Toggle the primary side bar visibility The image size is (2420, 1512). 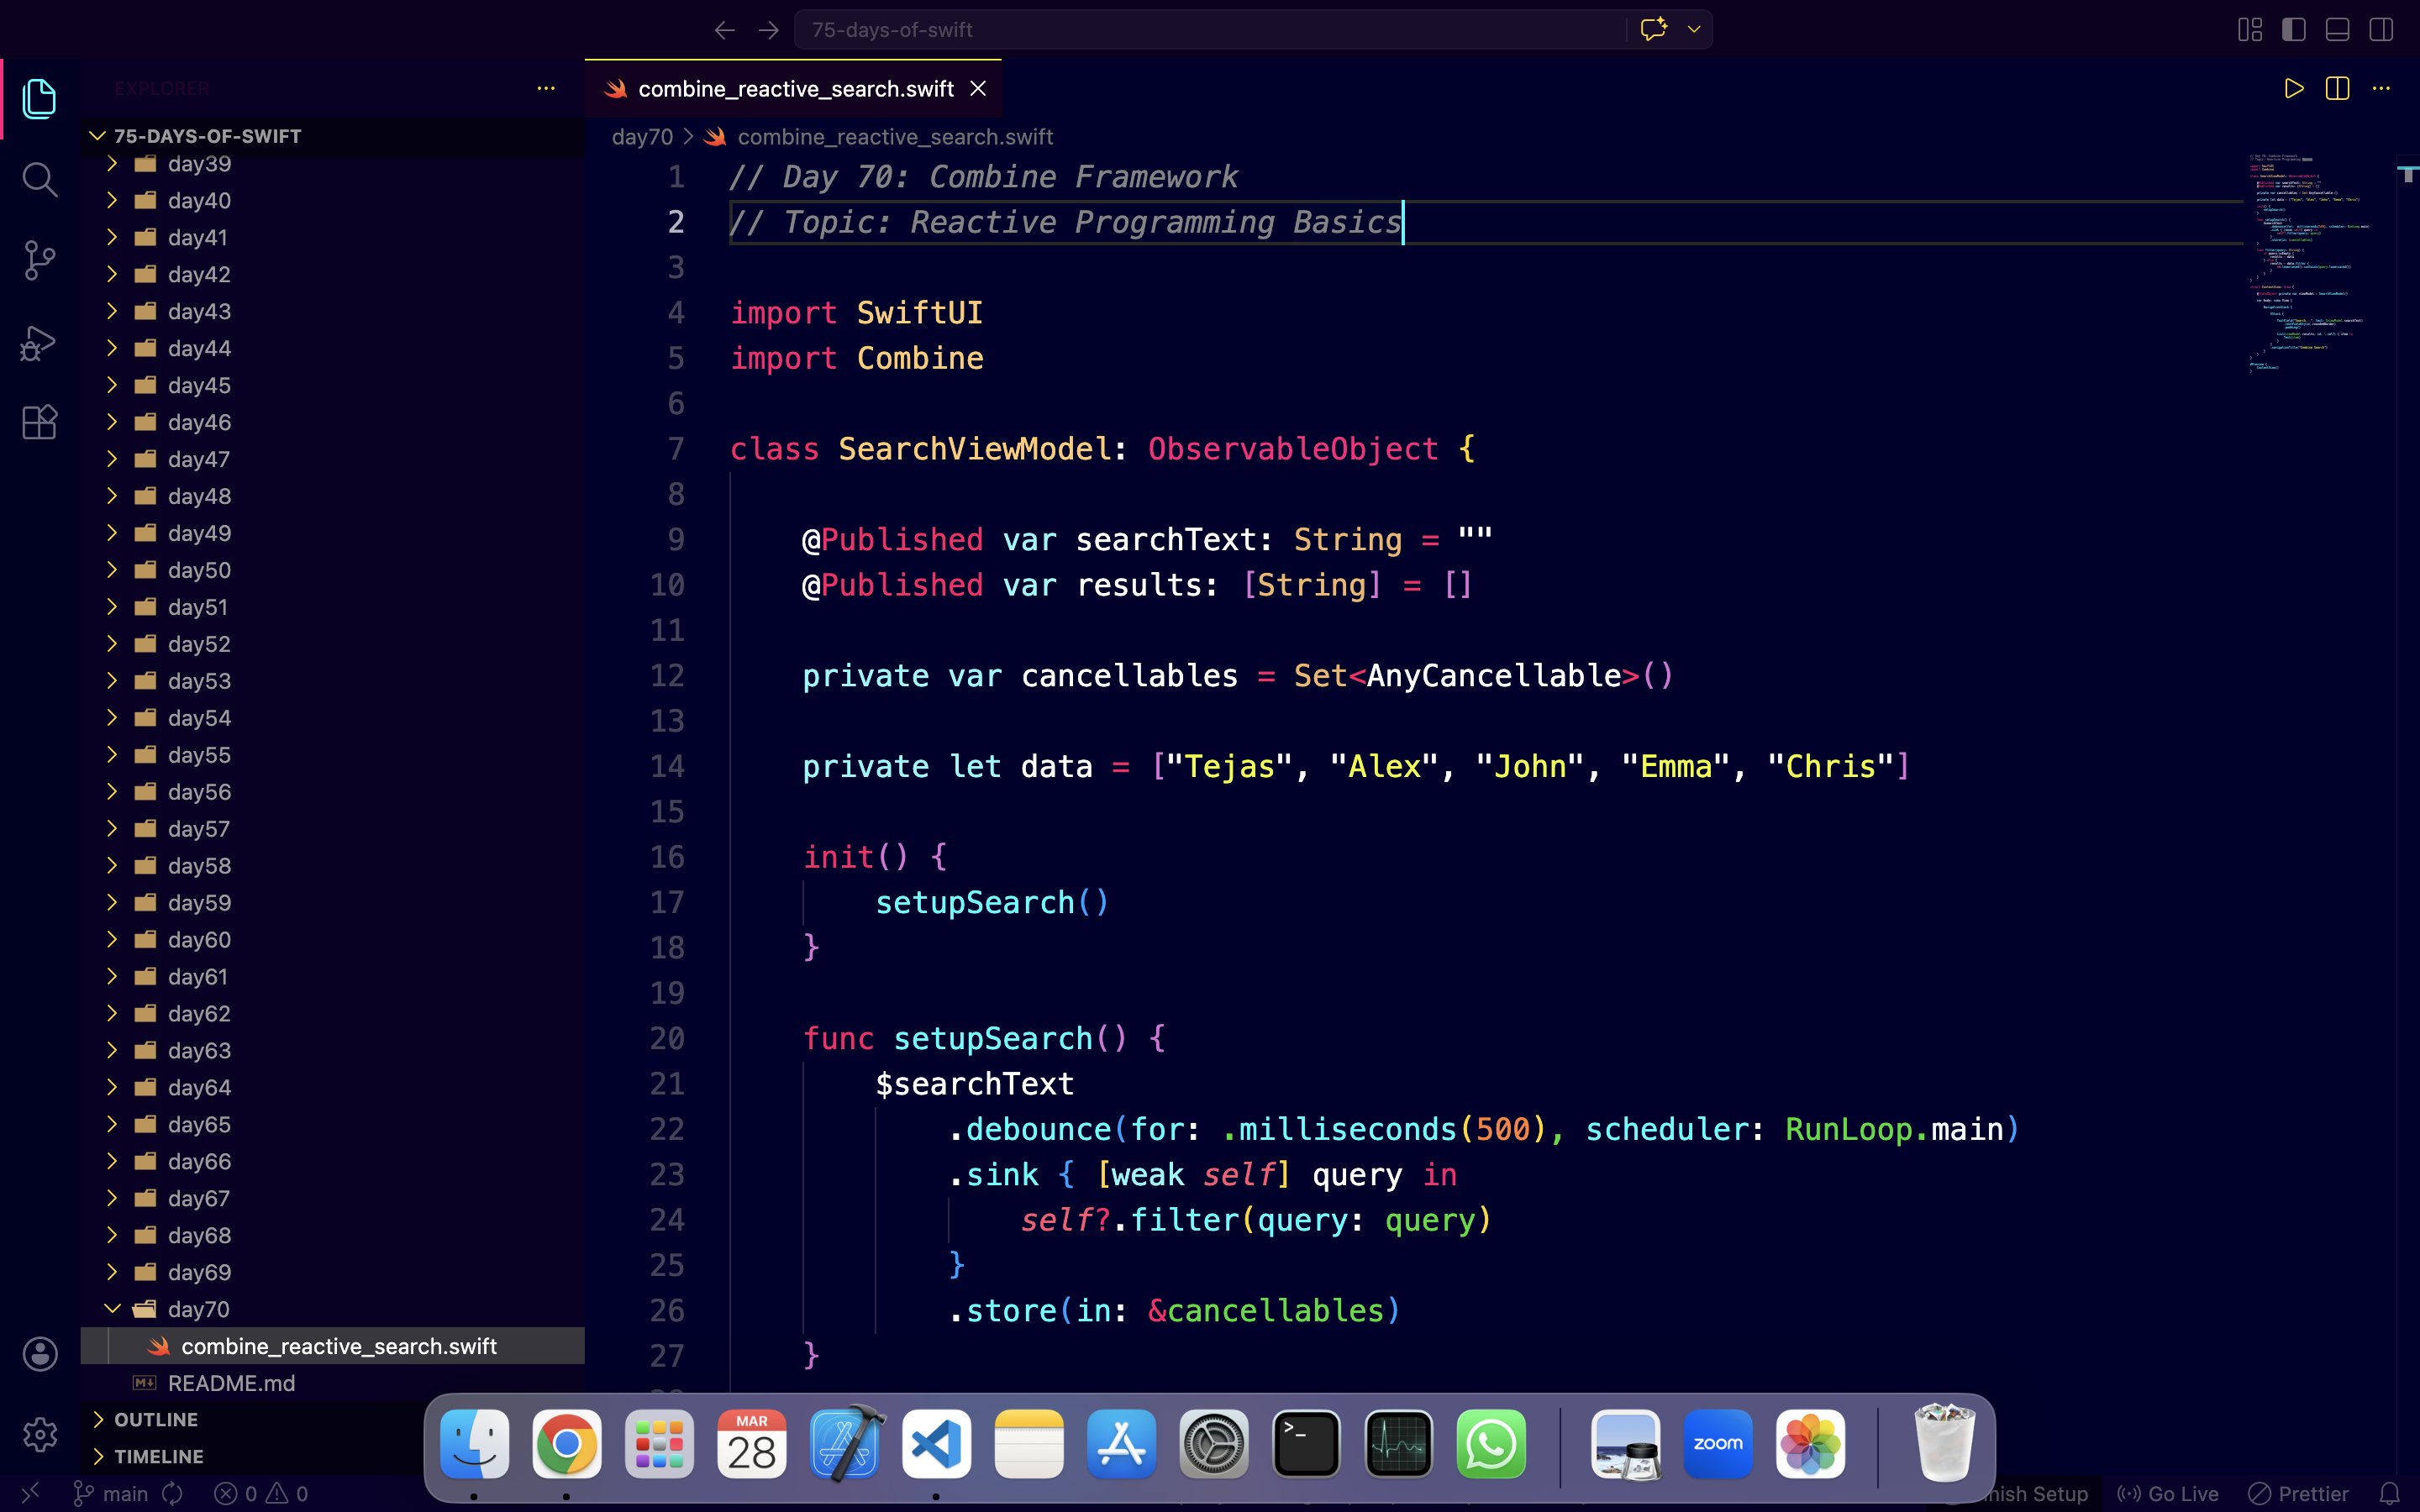[2294, 30]
